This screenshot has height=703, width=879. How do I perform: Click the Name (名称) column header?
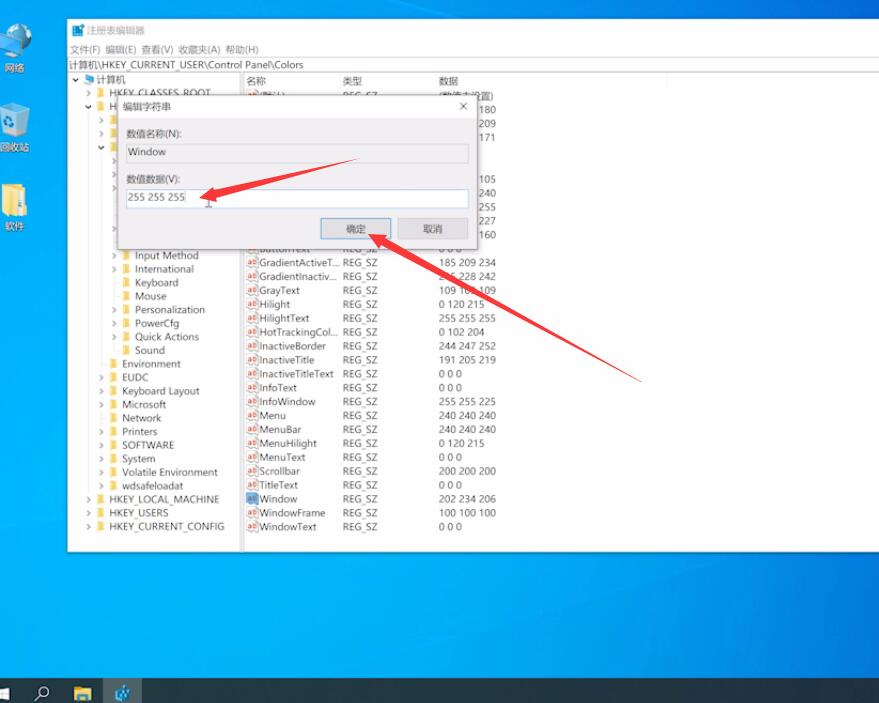click(256, 81)
